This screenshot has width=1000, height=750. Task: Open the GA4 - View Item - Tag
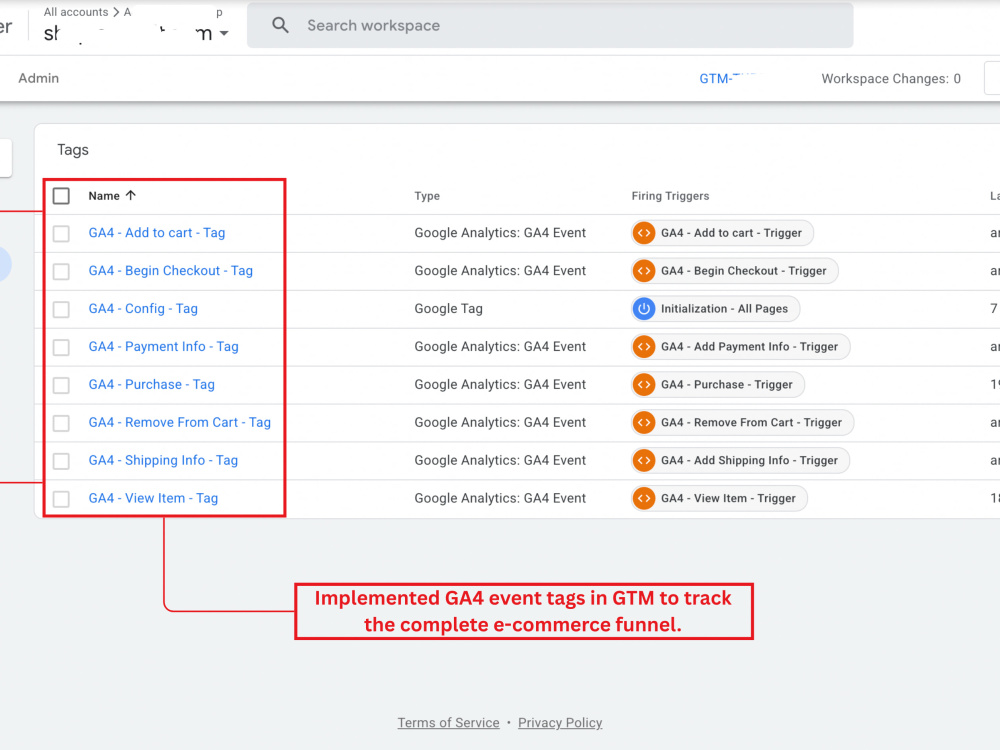tap(153, 498)
